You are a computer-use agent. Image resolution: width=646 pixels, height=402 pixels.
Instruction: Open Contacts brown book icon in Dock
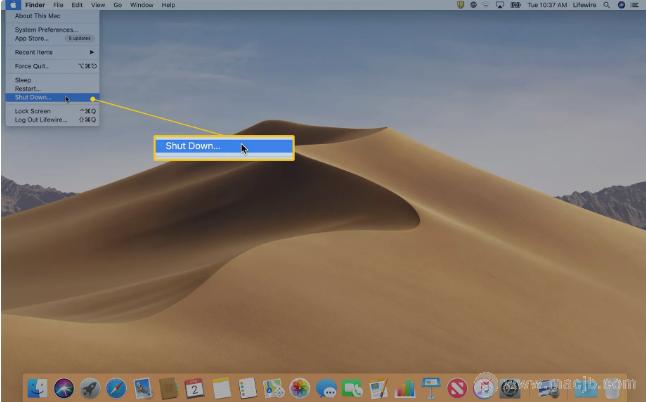[x=169, y=388]
